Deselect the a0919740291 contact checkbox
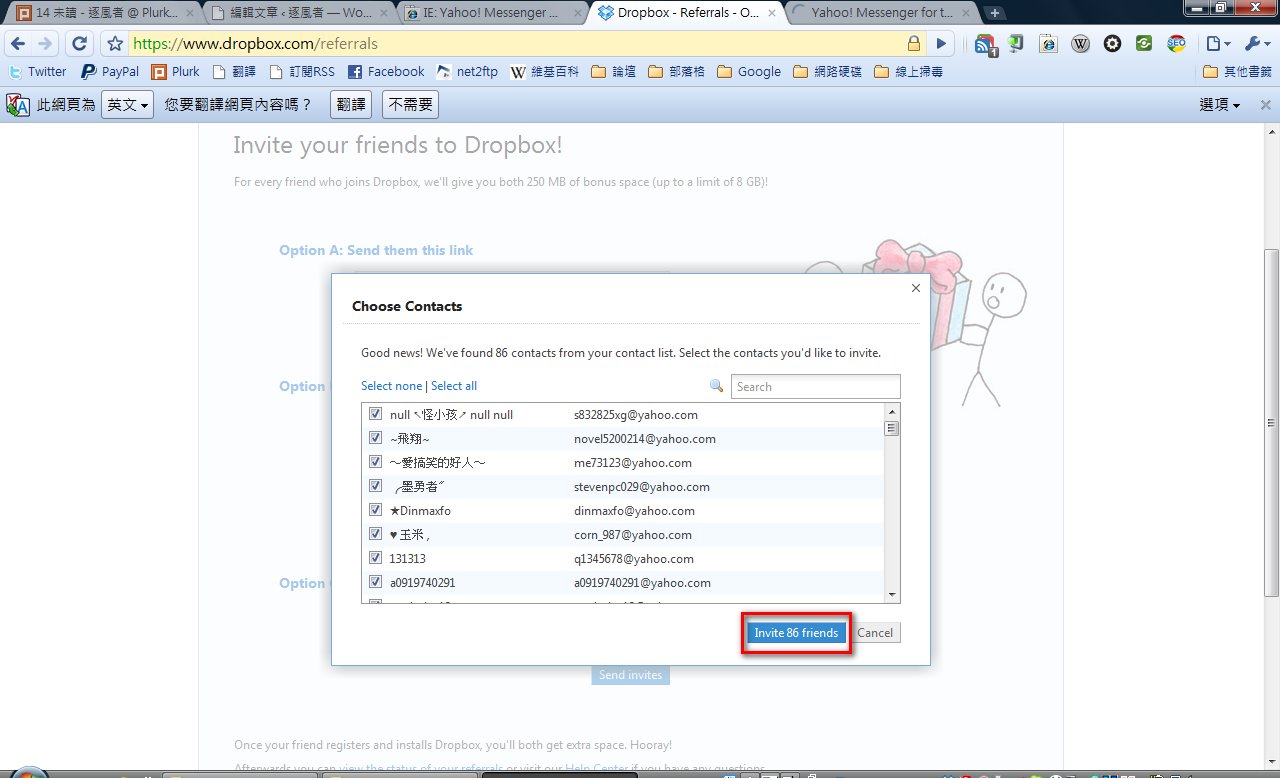Viewport: 1280px width, 778px height. (x=375, y=582)
